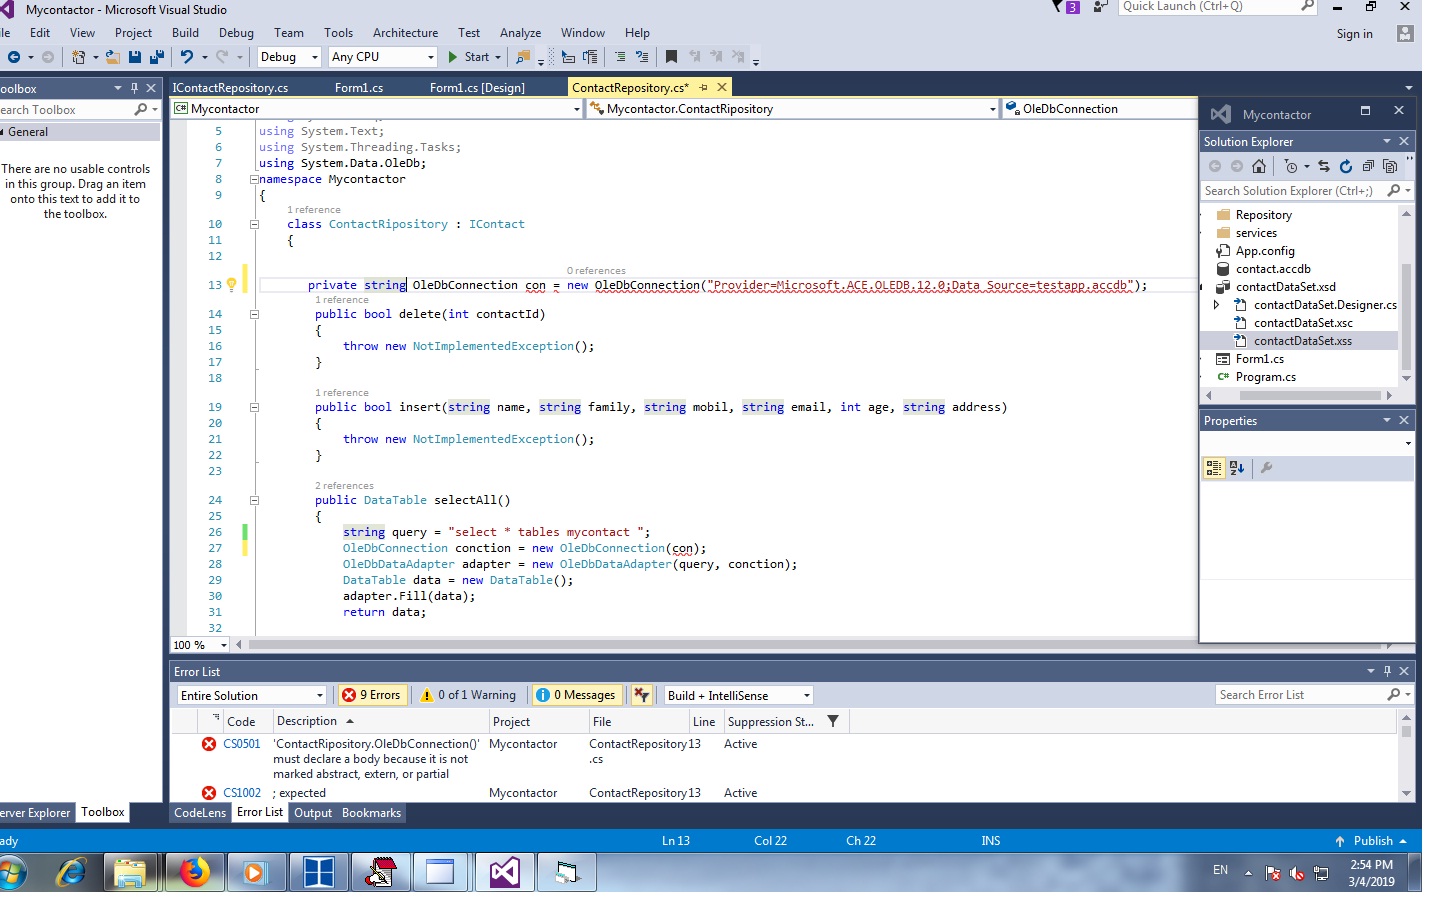
Task: Click the lightbulb quick action on line 13
Action: click(232, 285)
